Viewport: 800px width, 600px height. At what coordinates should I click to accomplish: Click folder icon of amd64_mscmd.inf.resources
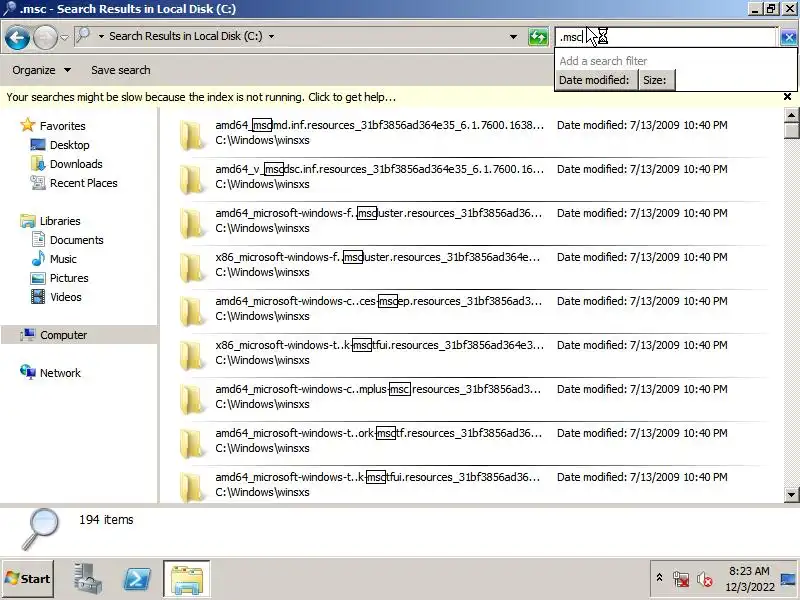pos(193,136)
